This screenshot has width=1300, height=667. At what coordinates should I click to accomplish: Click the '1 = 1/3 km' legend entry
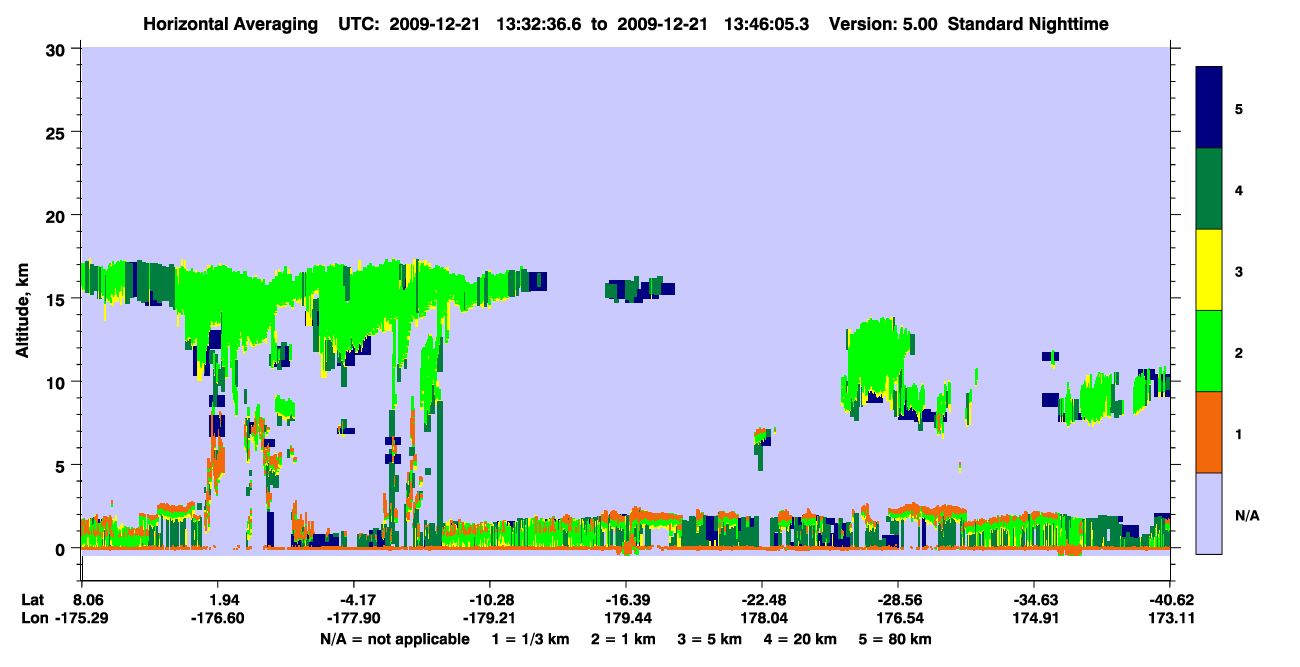click(x=530, y=639)
